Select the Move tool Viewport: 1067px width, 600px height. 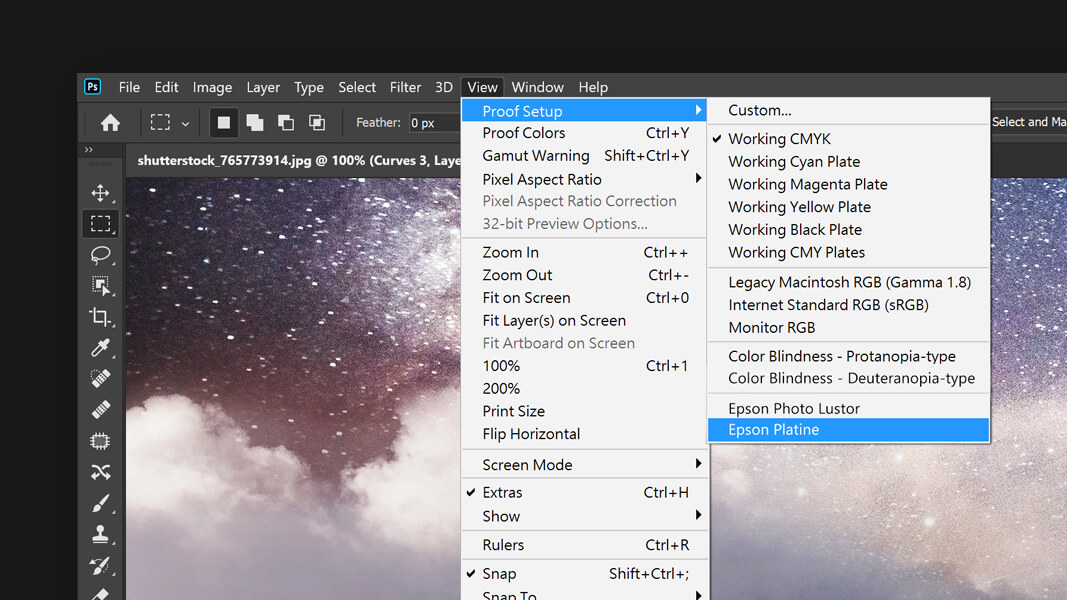click(100, 193)
